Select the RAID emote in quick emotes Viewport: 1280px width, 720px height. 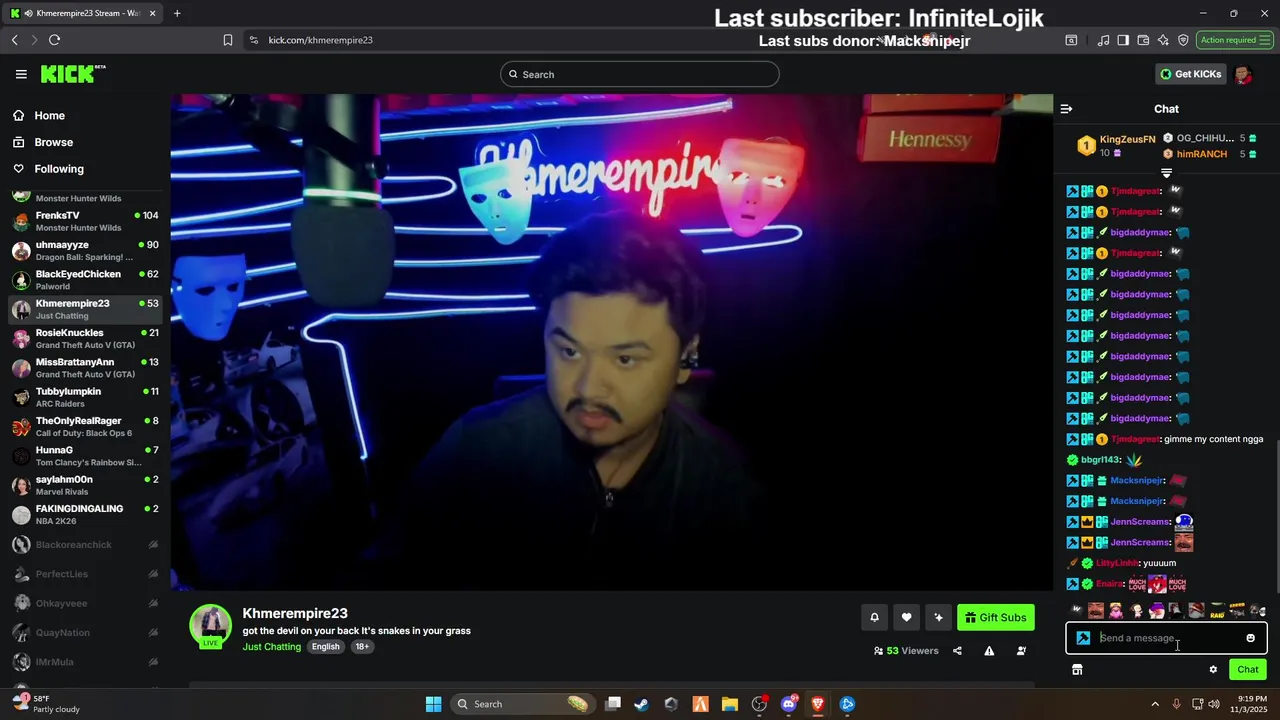point(1217,611)
